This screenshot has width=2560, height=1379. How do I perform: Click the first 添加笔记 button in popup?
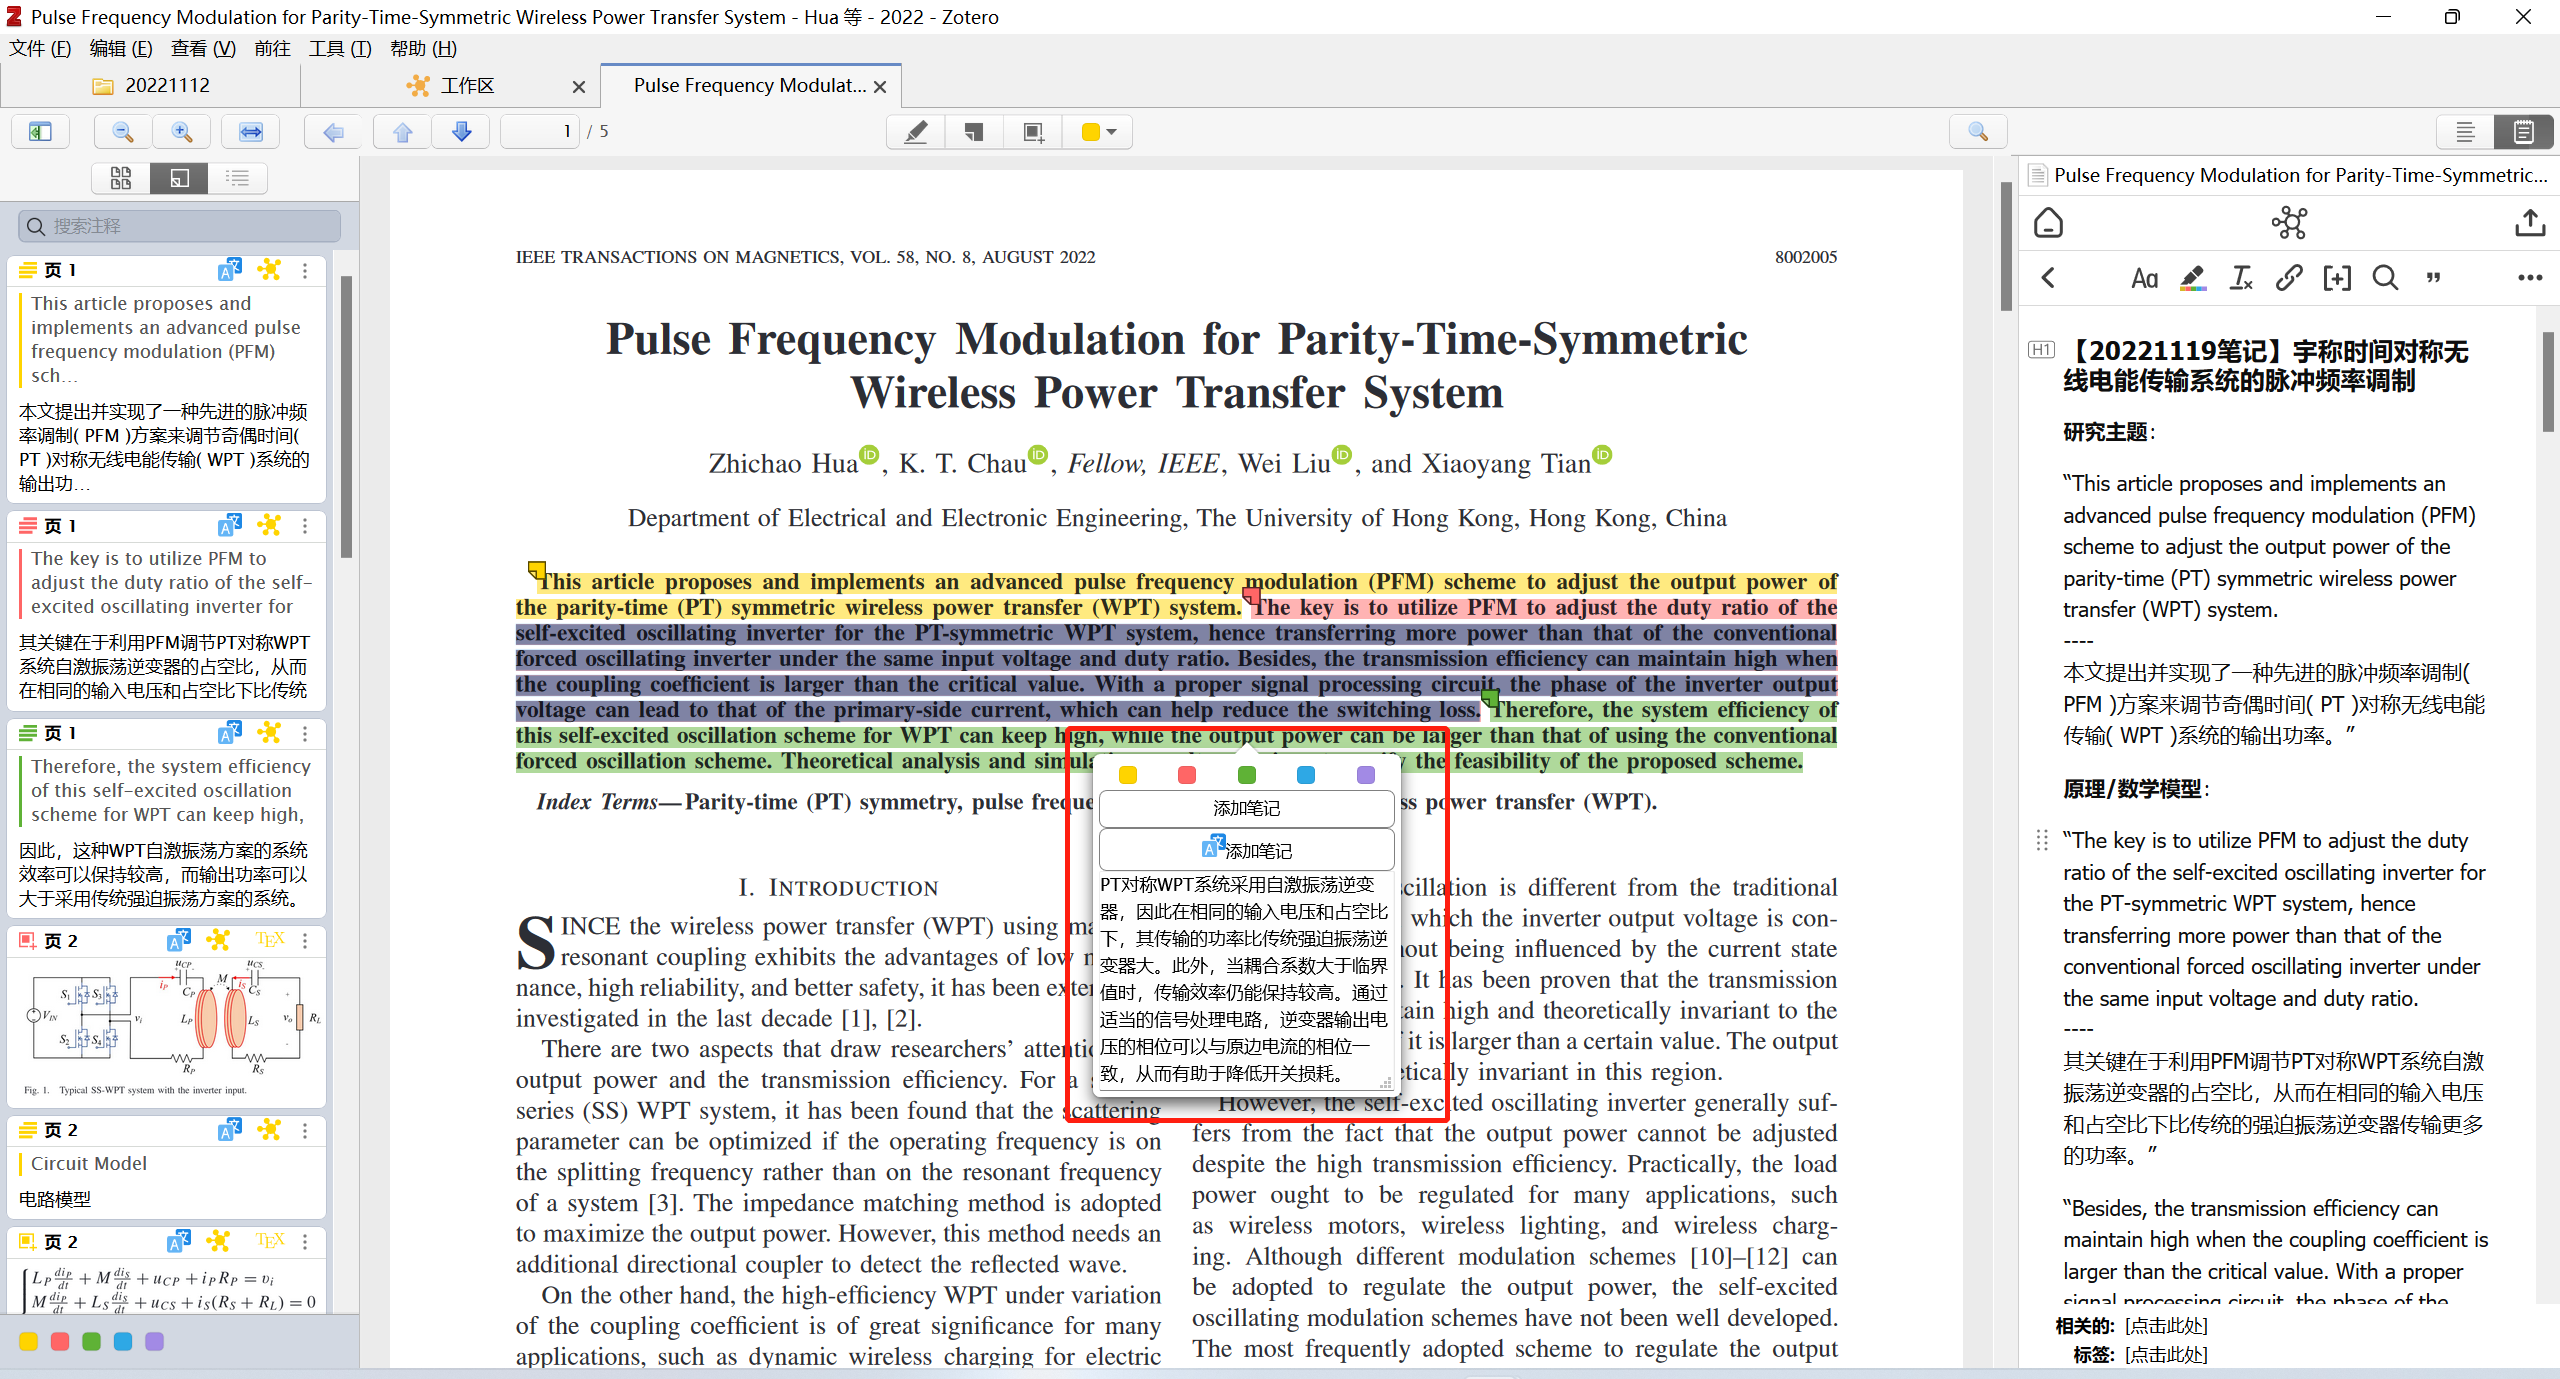point(1246,808)
